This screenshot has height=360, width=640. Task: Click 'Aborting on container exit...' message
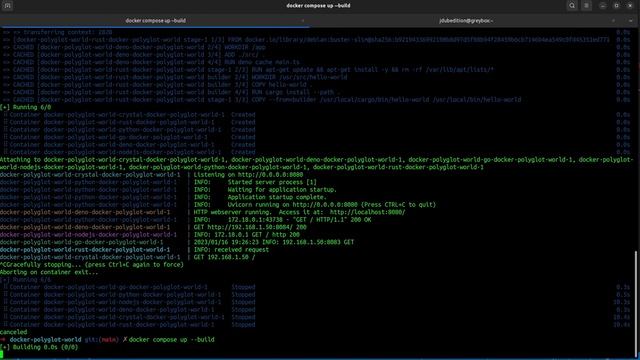(x=49, y=272)
